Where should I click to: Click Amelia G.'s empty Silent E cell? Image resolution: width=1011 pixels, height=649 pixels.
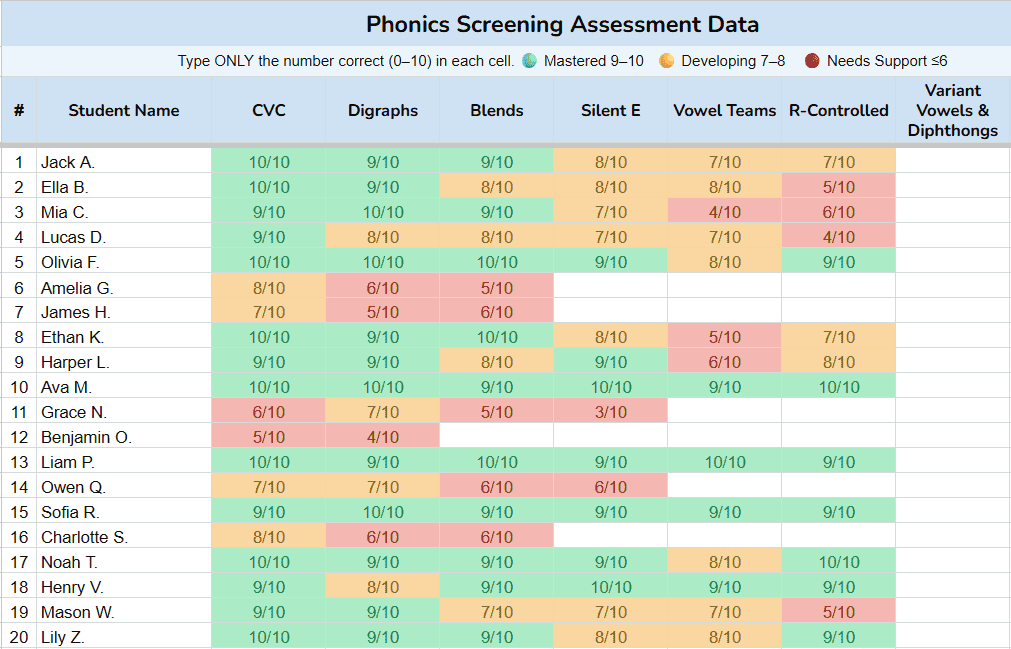tap(611, 287)
